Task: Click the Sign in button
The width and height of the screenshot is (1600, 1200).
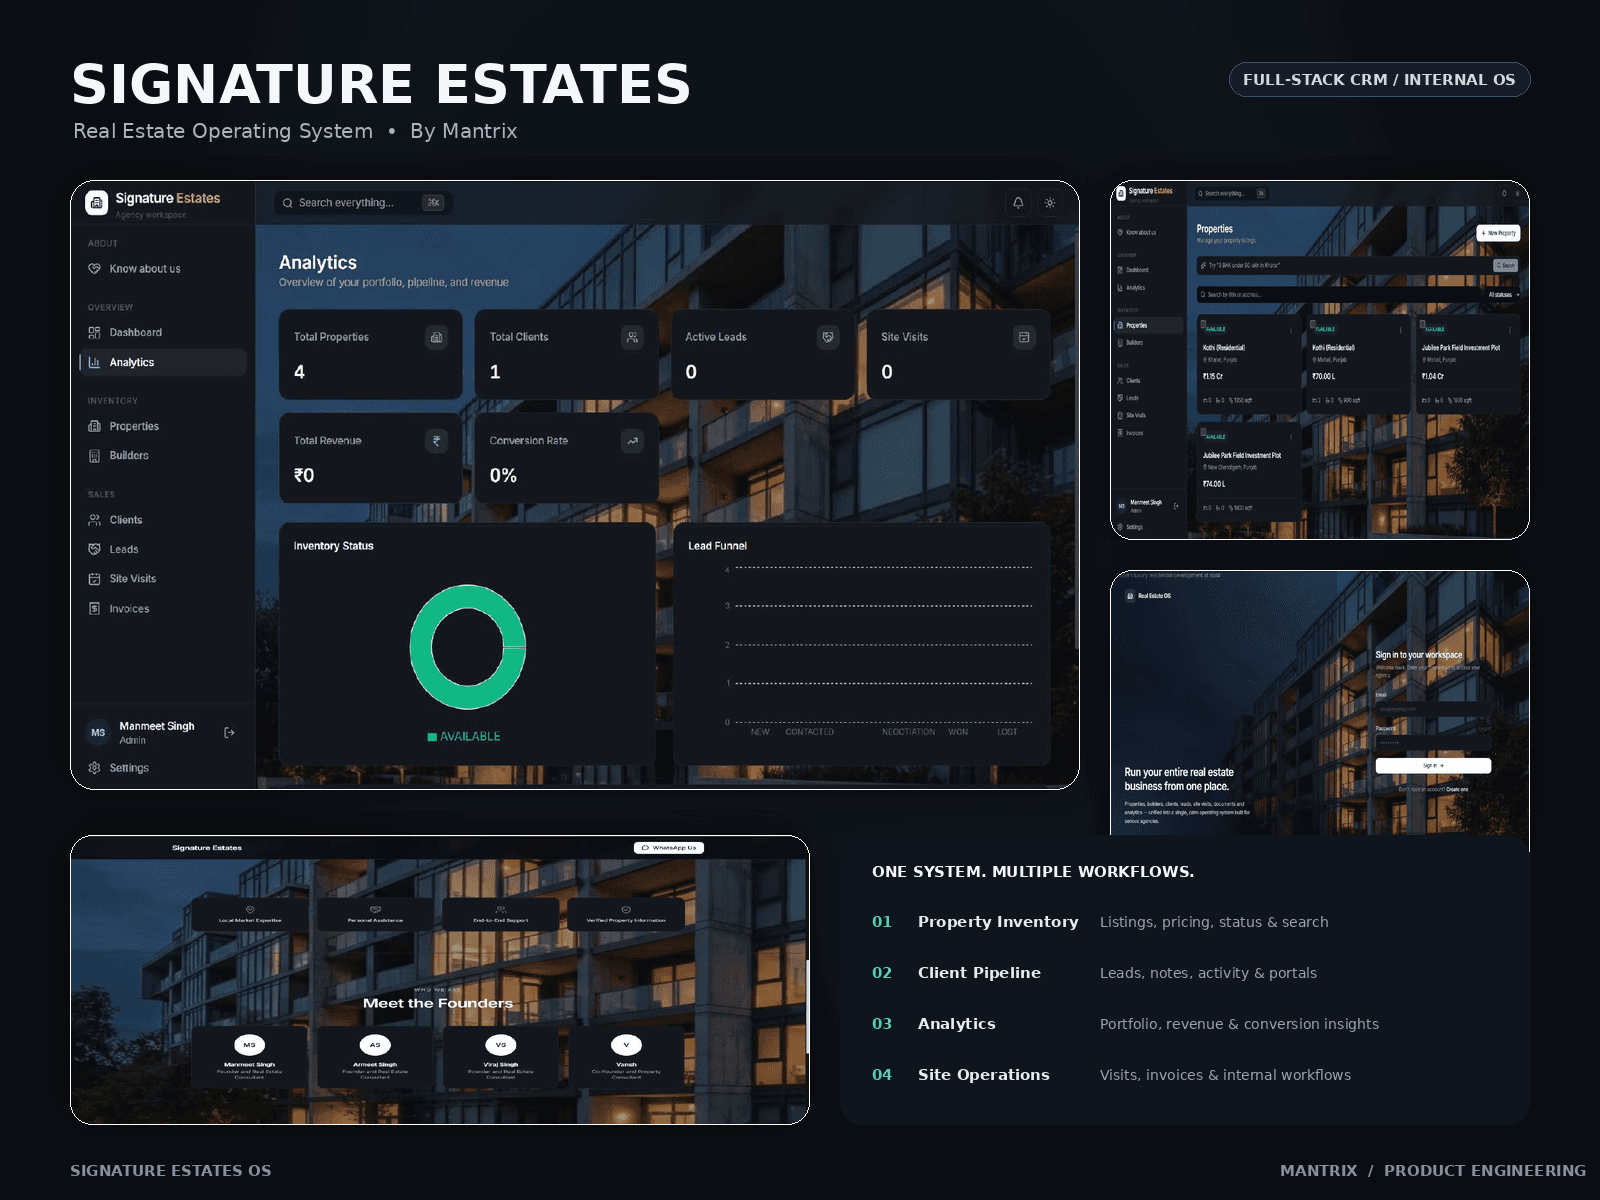Action: 1434,765
